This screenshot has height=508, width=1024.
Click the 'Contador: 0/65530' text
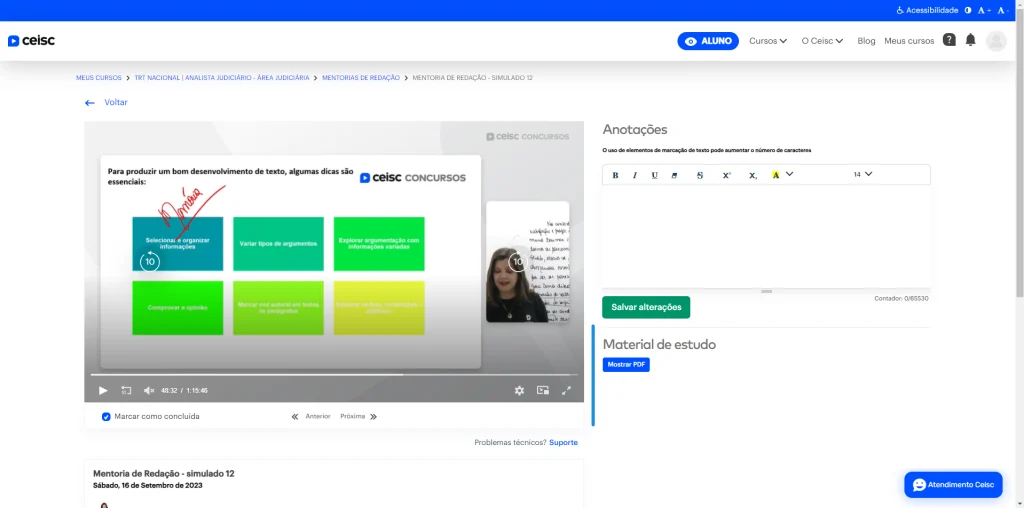click(x=901, y=298)
